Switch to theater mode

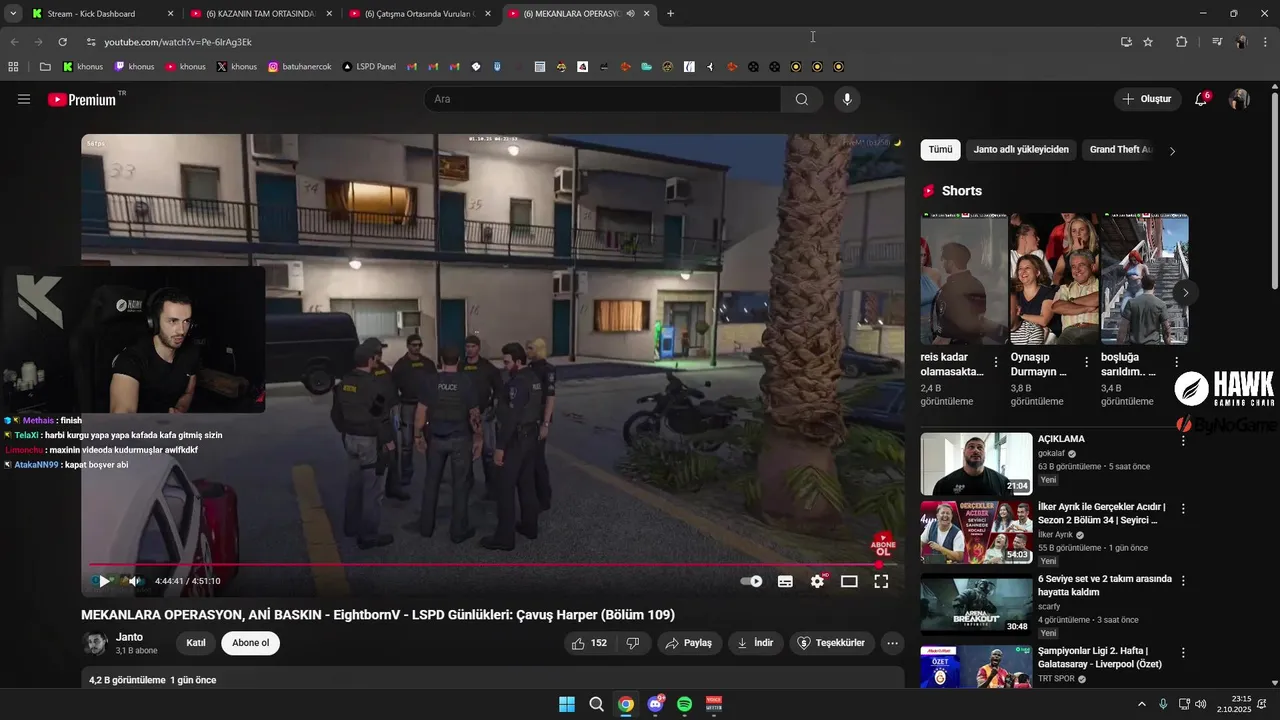click(x=849, y=581)
